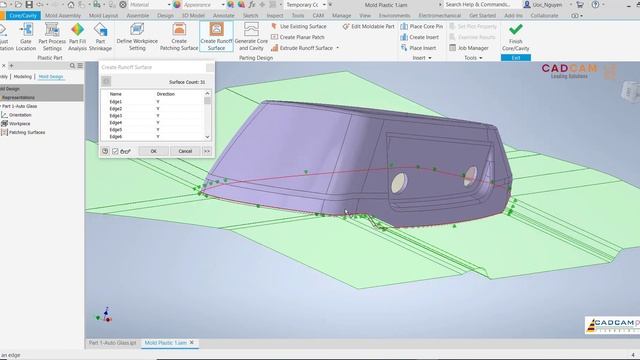Click Place Core Pin command
This screenshot has height=360, width=640.
422,26
